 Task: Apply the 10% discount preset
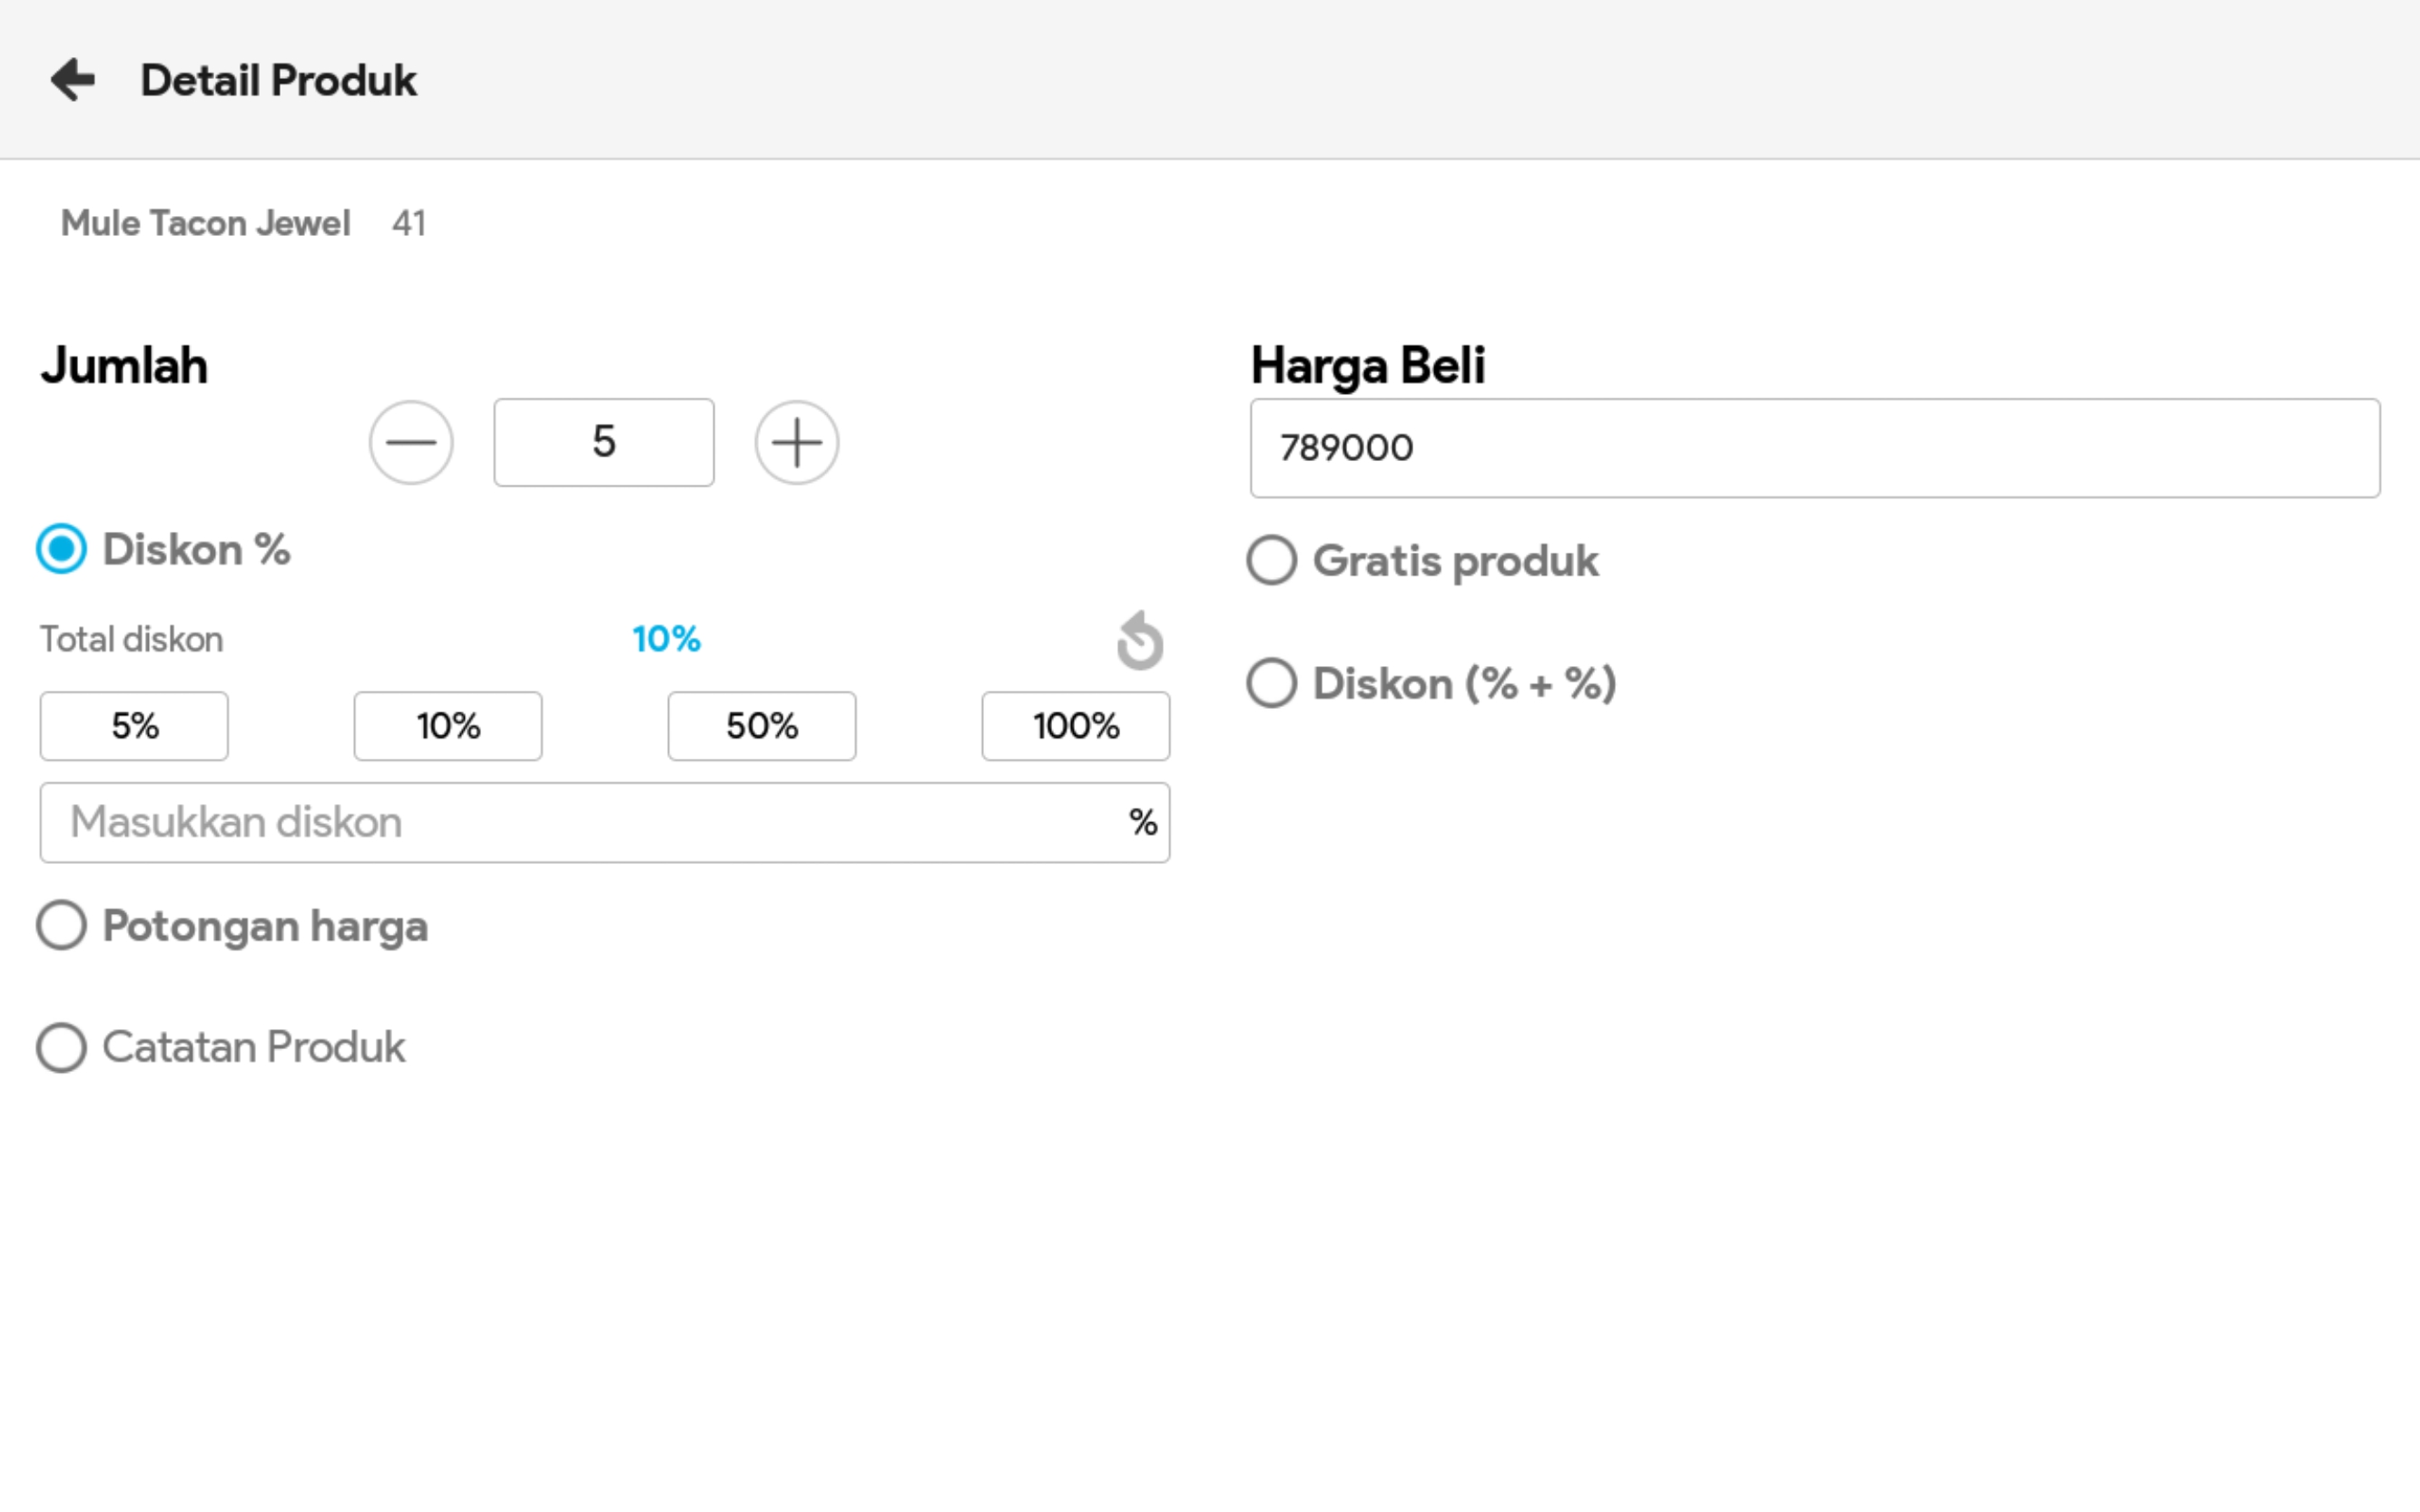click(448, 726)
